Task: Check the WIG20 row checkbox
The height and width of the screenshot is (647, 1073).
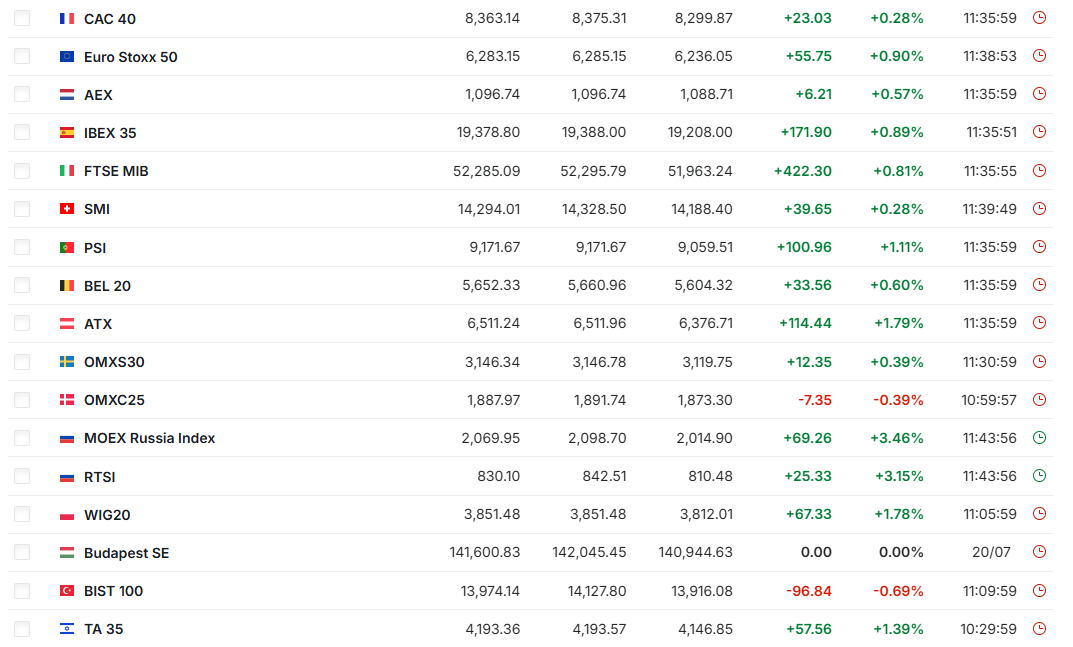Action: [x=22, y=514]
